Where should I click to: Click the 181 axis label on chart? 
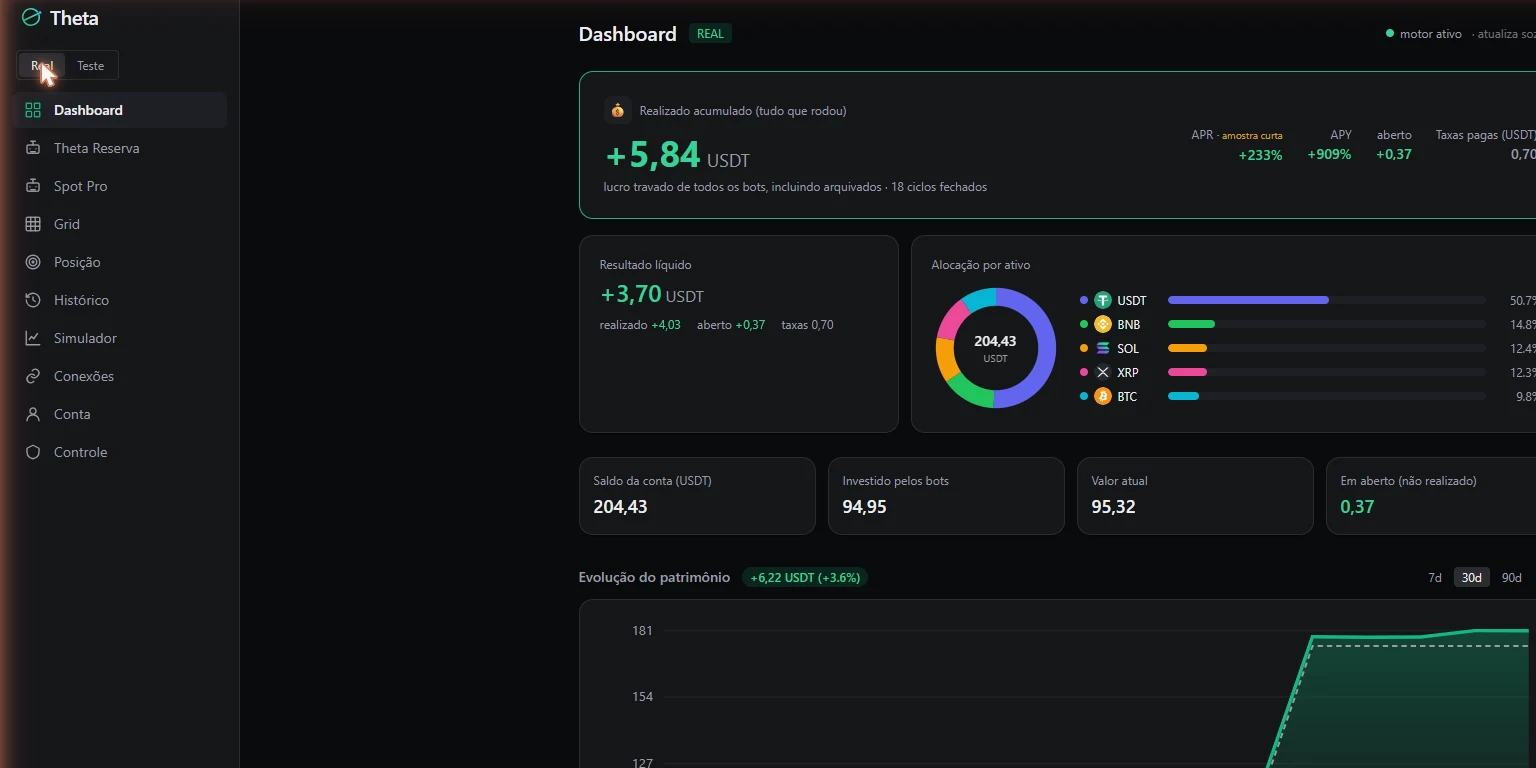pyautogui.click(x=642, y=631)
